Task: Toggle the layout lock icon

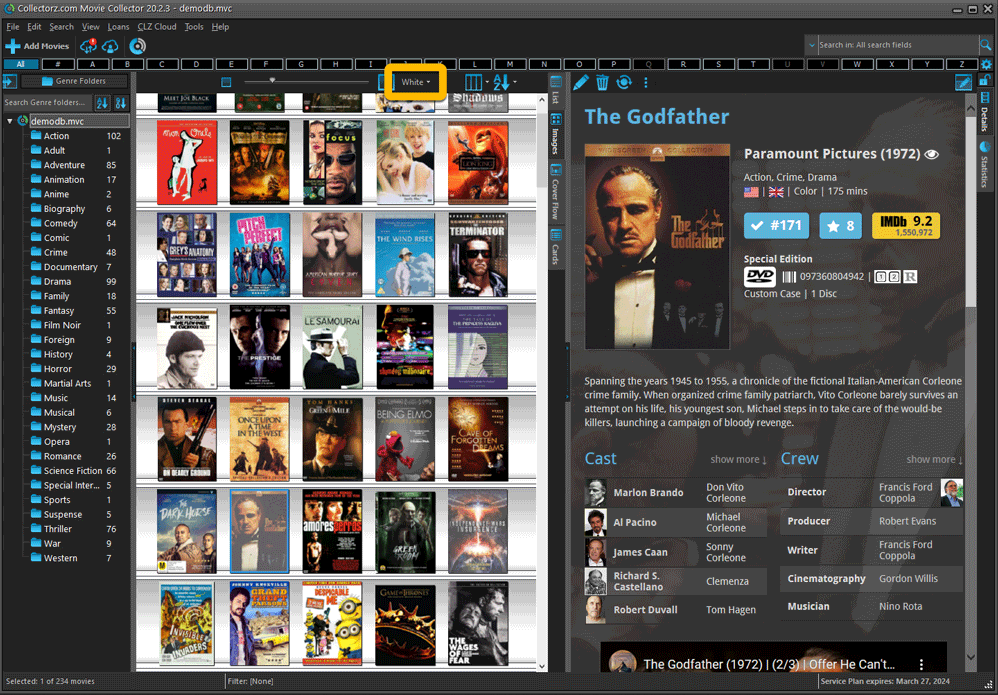Action: (x=985, y=81)
